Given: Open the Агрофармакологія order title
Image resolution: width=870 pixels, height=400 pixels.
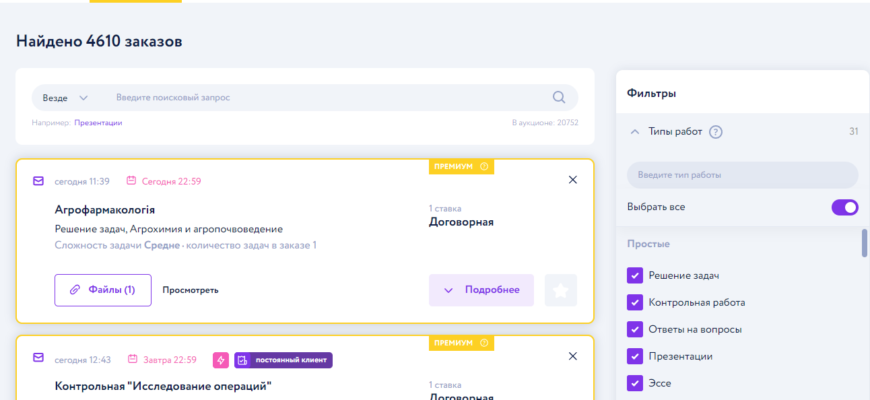Looking at the screenshot, I should click(105, 210).
